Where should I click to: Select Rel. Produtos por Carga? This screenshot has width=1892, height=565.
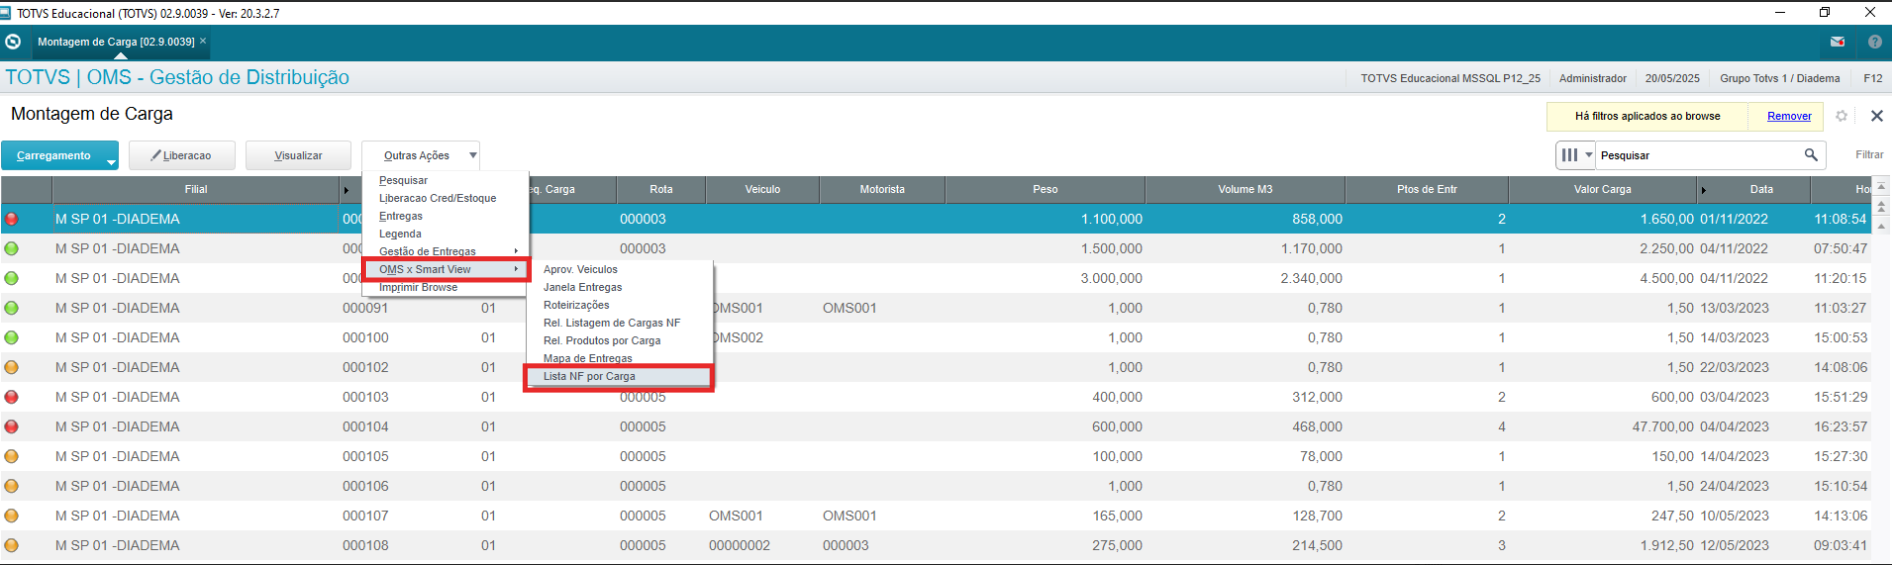(601, 341)
